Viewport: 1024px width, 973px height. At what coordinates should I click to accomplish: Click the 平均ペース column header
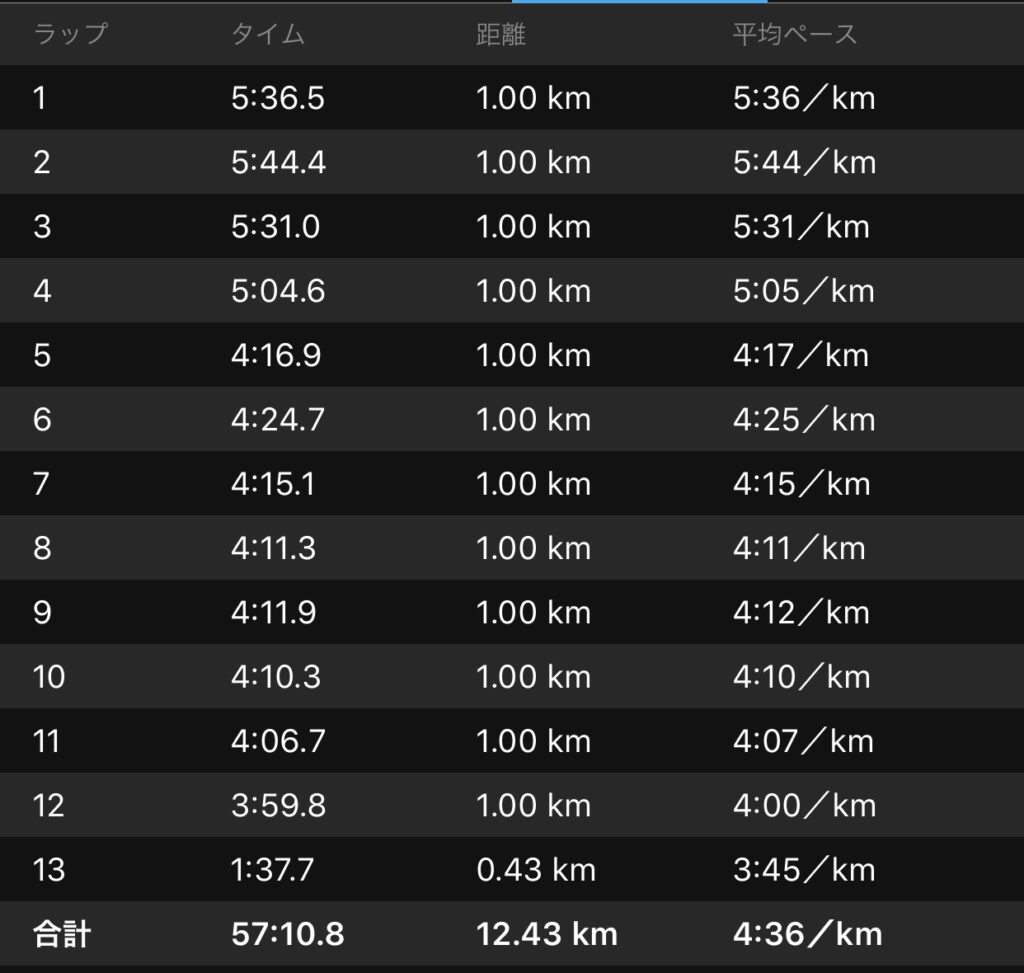(795, 35)
